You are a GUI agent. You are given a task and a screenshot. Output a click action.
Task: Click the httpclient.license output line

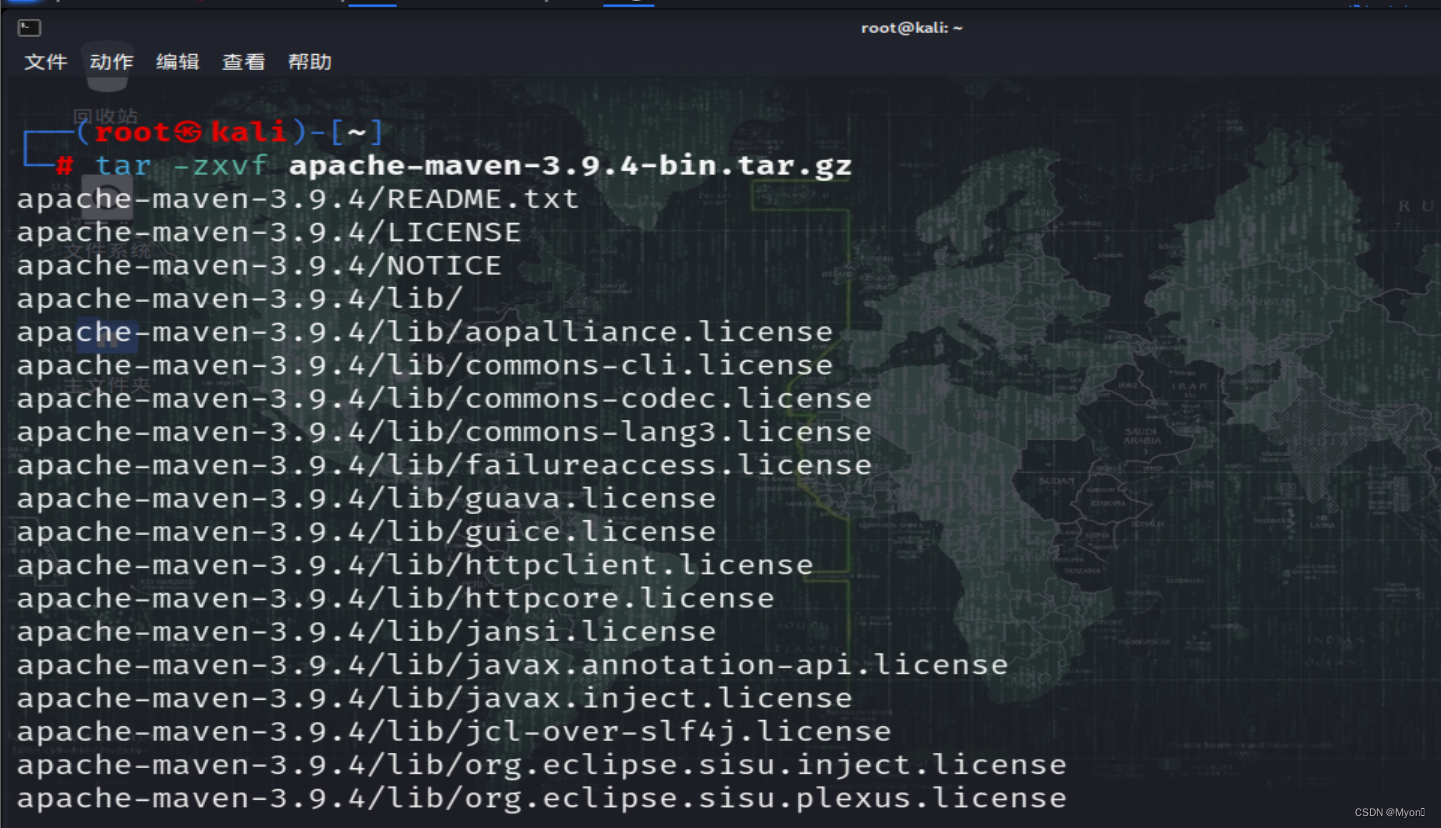point(414,564)
